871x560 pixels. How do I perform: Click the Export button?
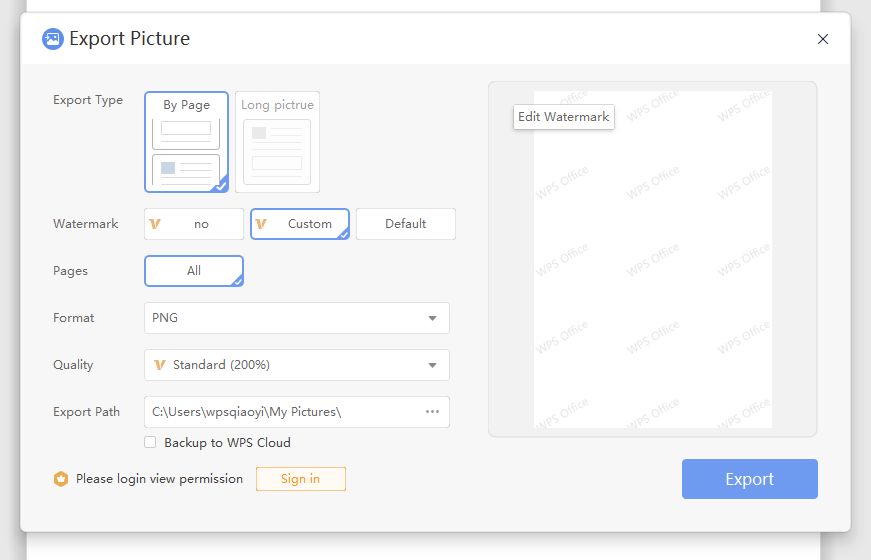point(749,479)
